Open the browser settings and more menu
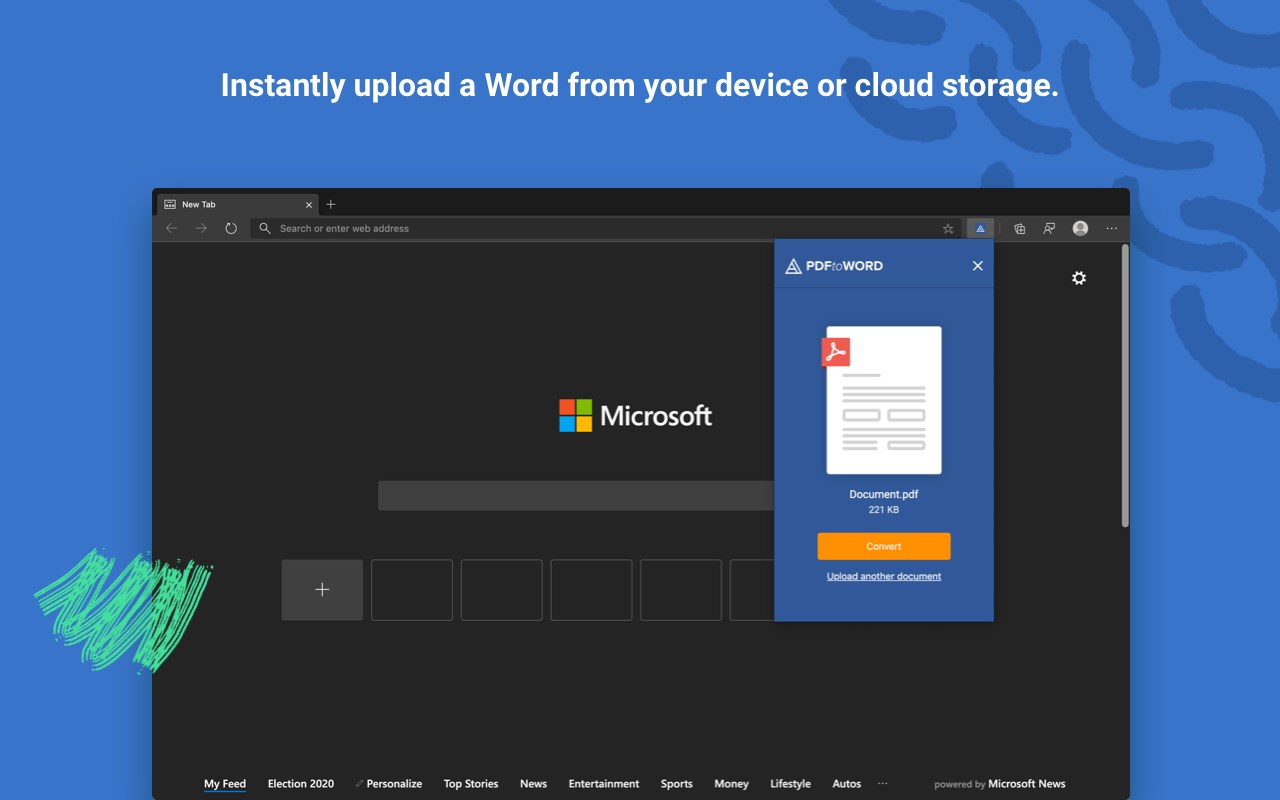 point(1111,228)
